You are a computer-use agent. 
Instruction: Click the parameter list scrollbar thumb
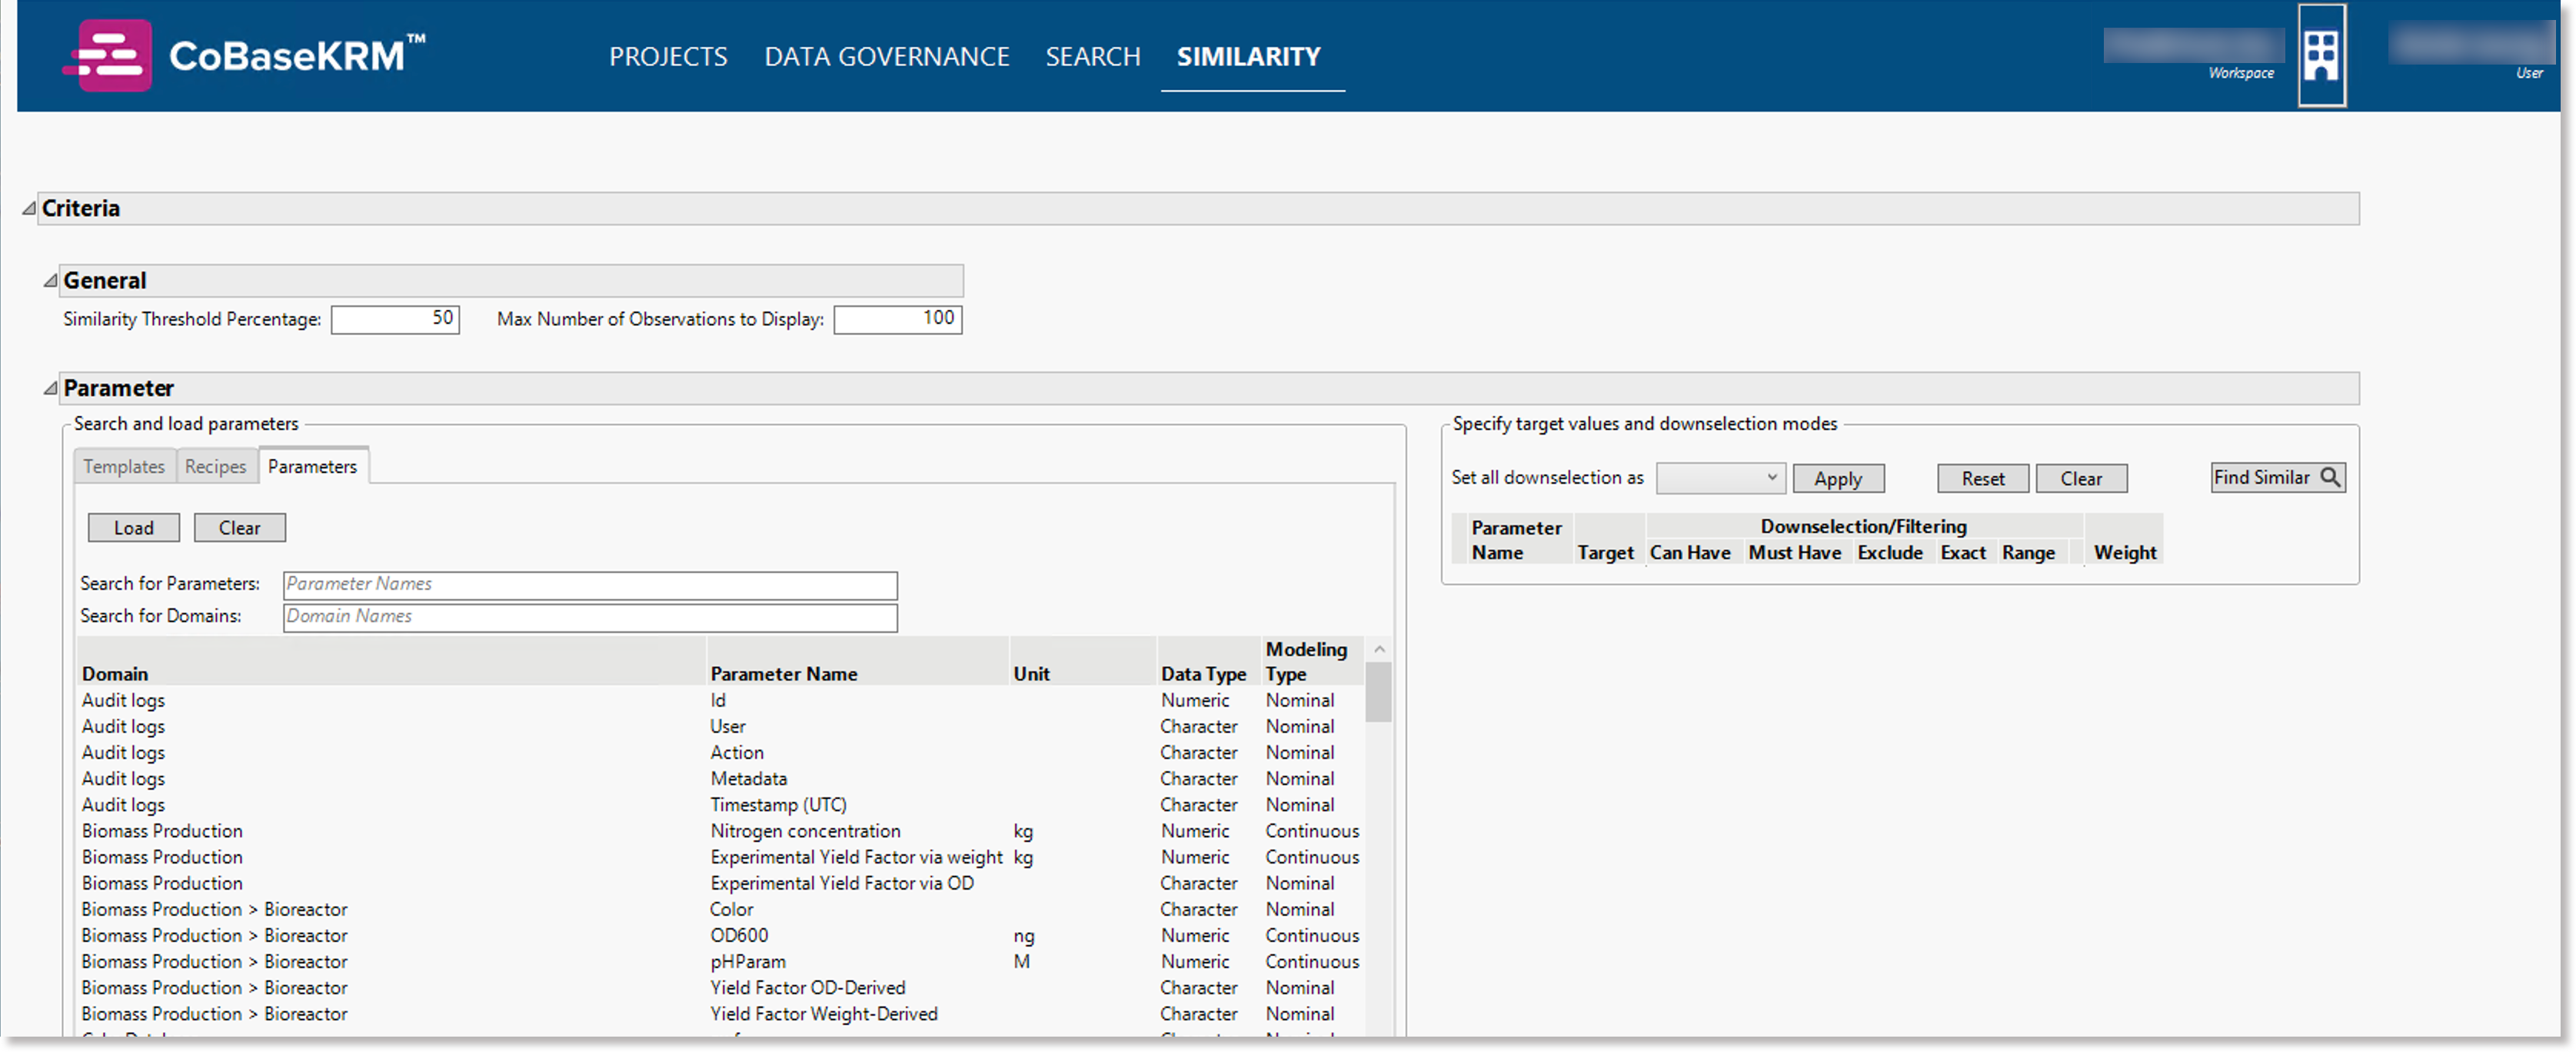click(1379, 692)
